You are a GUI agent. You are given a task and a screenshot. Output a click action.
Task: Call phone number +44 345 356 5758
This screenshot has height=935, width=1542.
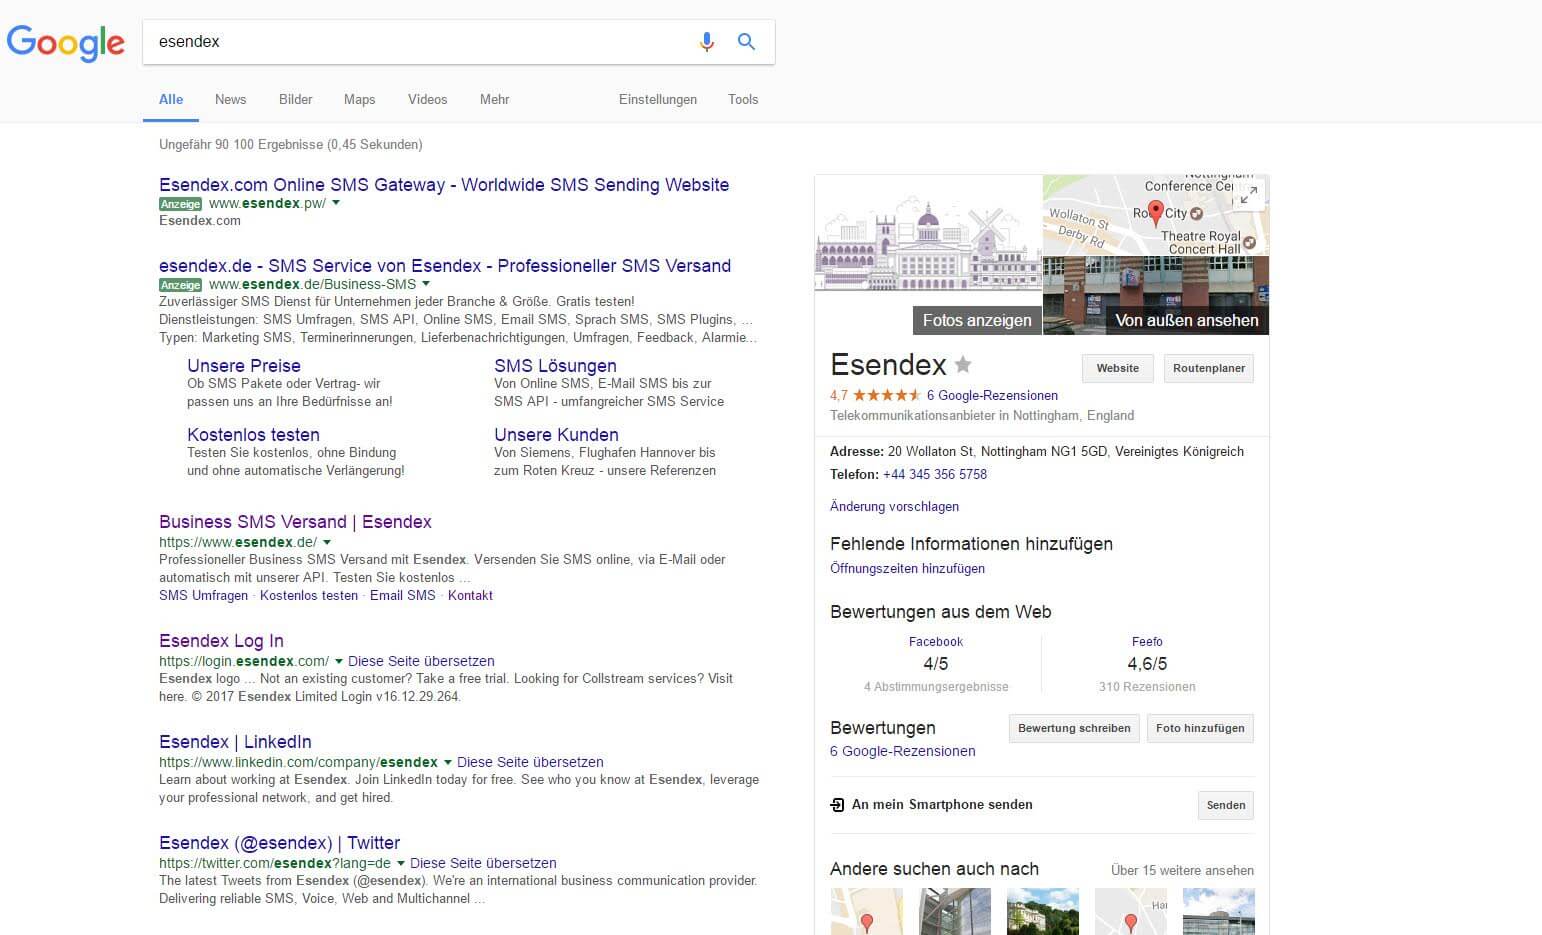[x=935, y=474]
